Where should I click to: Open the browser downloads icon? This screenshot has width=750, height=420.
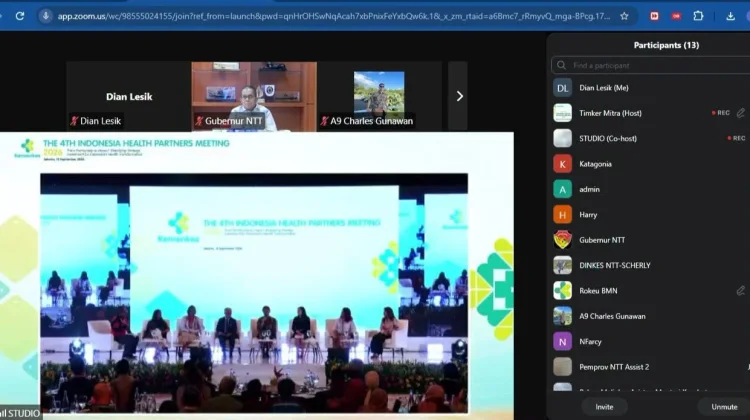point(730,16)
